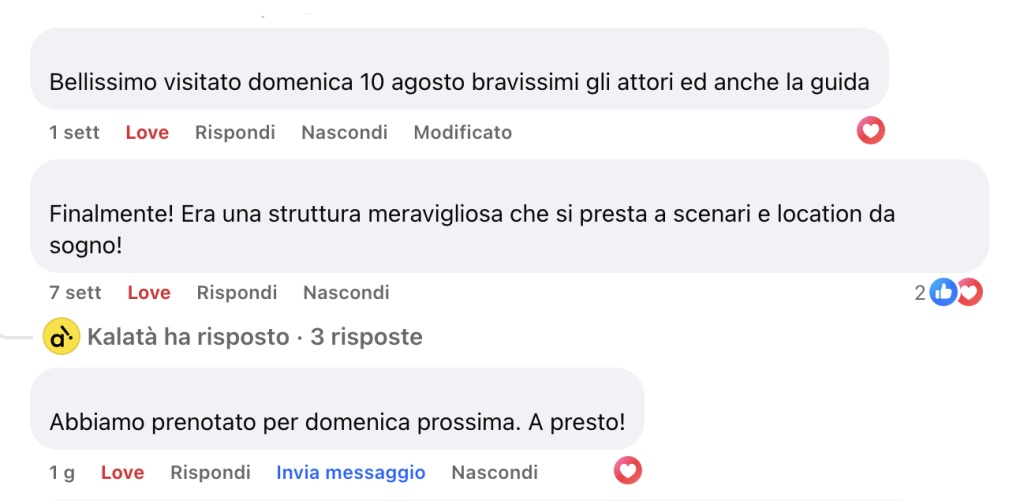Click heart icon beside the like thumb

[970, 293]
